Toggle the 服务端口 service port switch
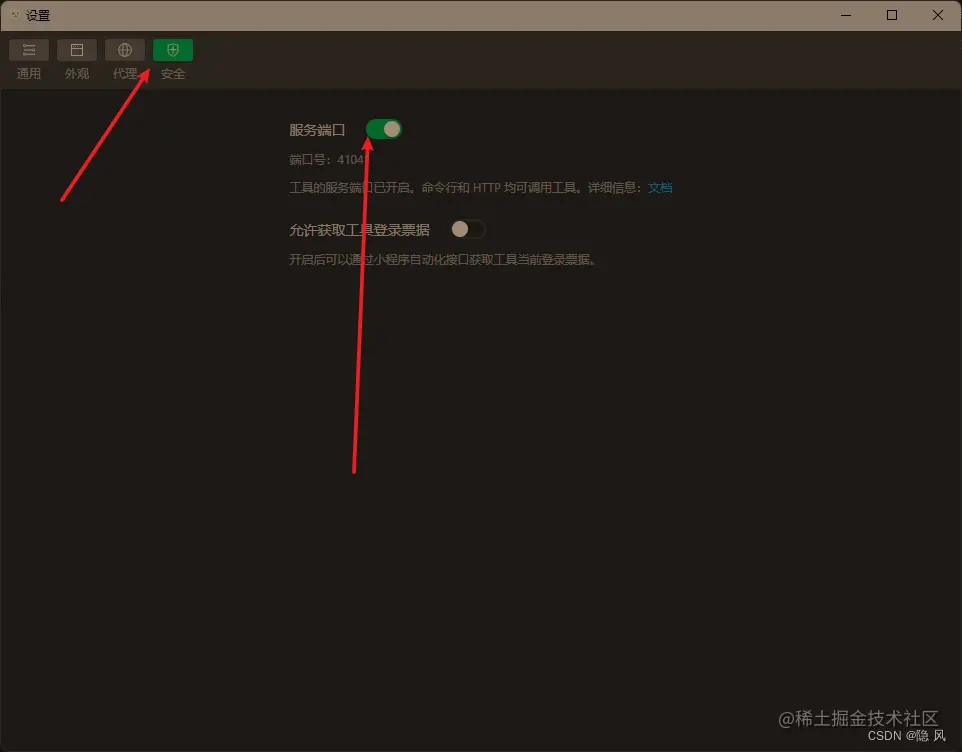 click(384, 129)
